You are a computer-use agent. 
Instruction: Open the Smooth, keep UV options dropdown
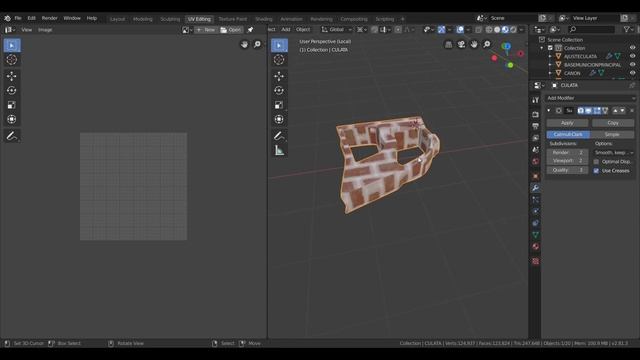[614, 153]
